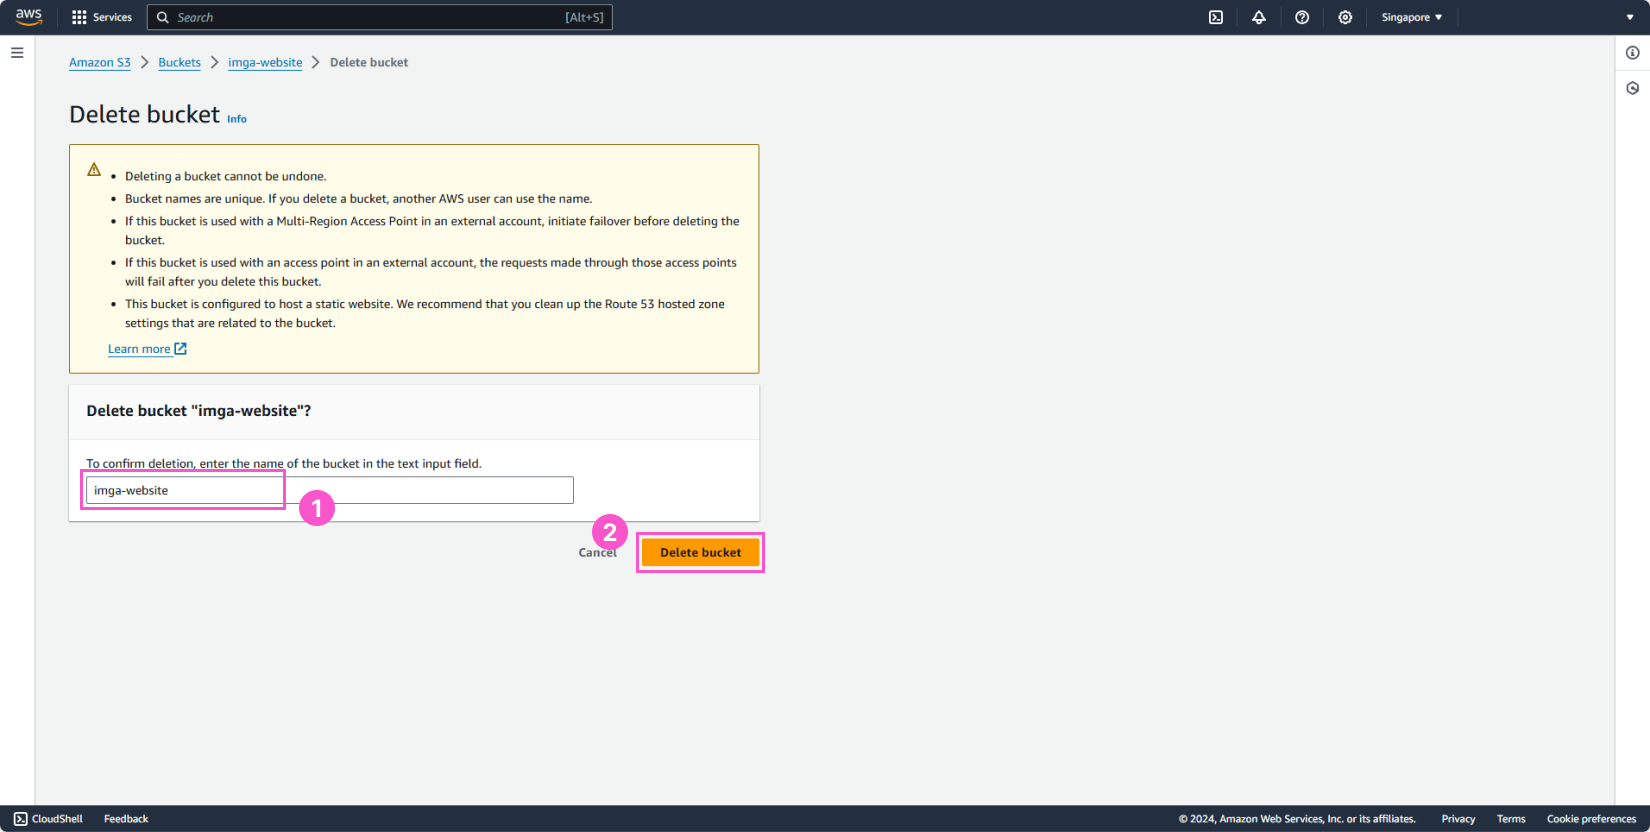The height and width of the screenshot is (832, 1650).
Task: Click the Feedback link in footer
Action: point(126,819)
